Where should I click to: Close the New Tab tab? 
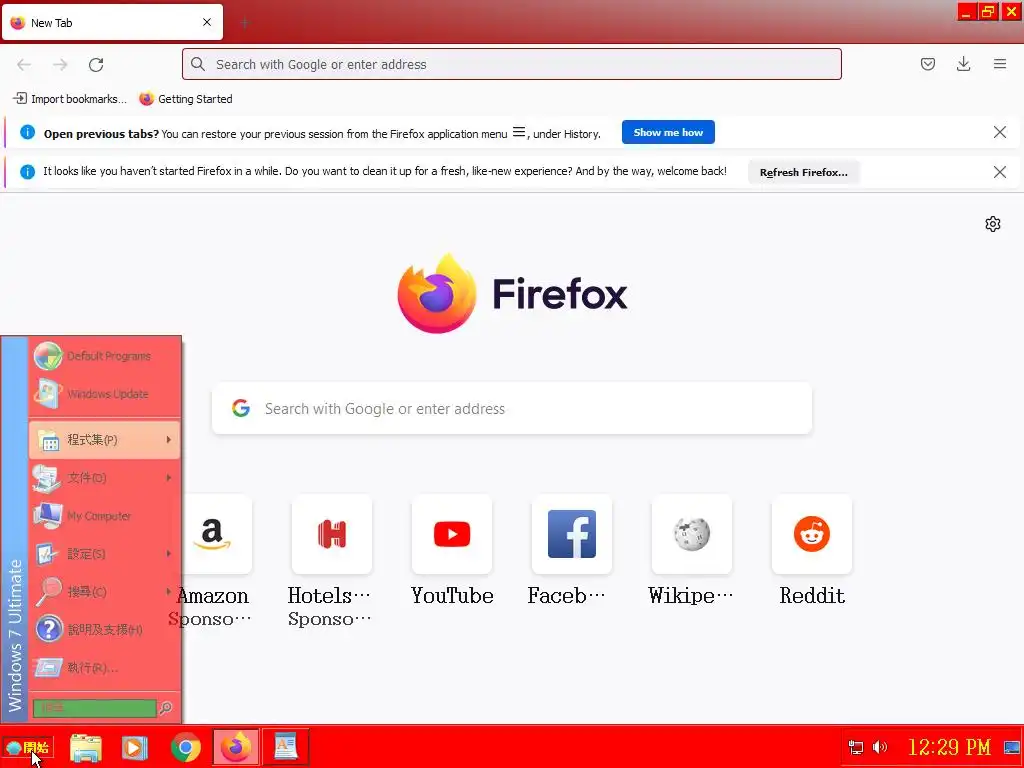(207, 22)
